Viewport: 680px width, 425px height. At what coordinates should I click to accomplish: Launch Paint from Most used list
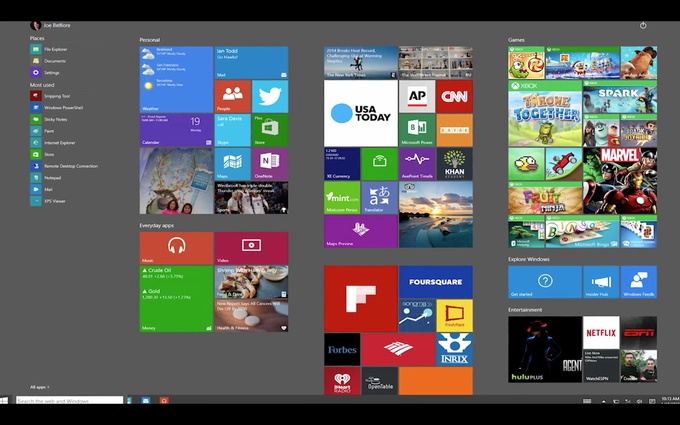tap(42, 131)
